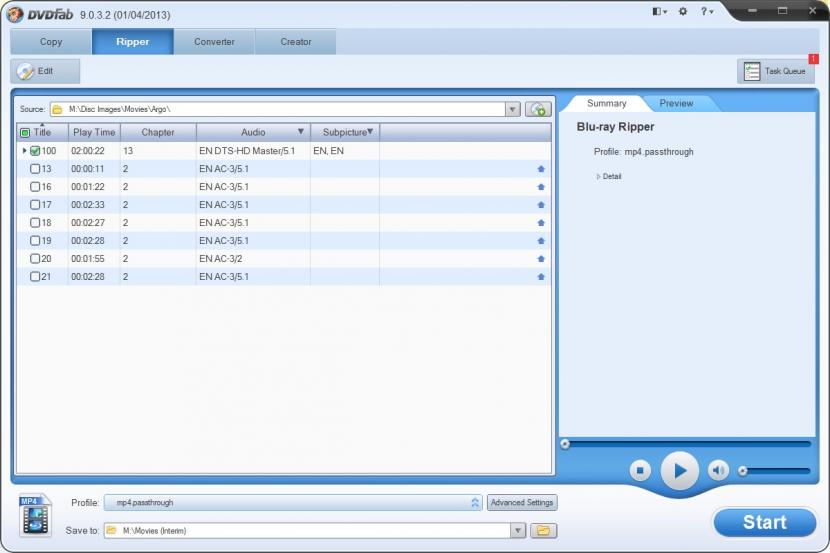Open Advanced Settings

[x=521, y=503]
